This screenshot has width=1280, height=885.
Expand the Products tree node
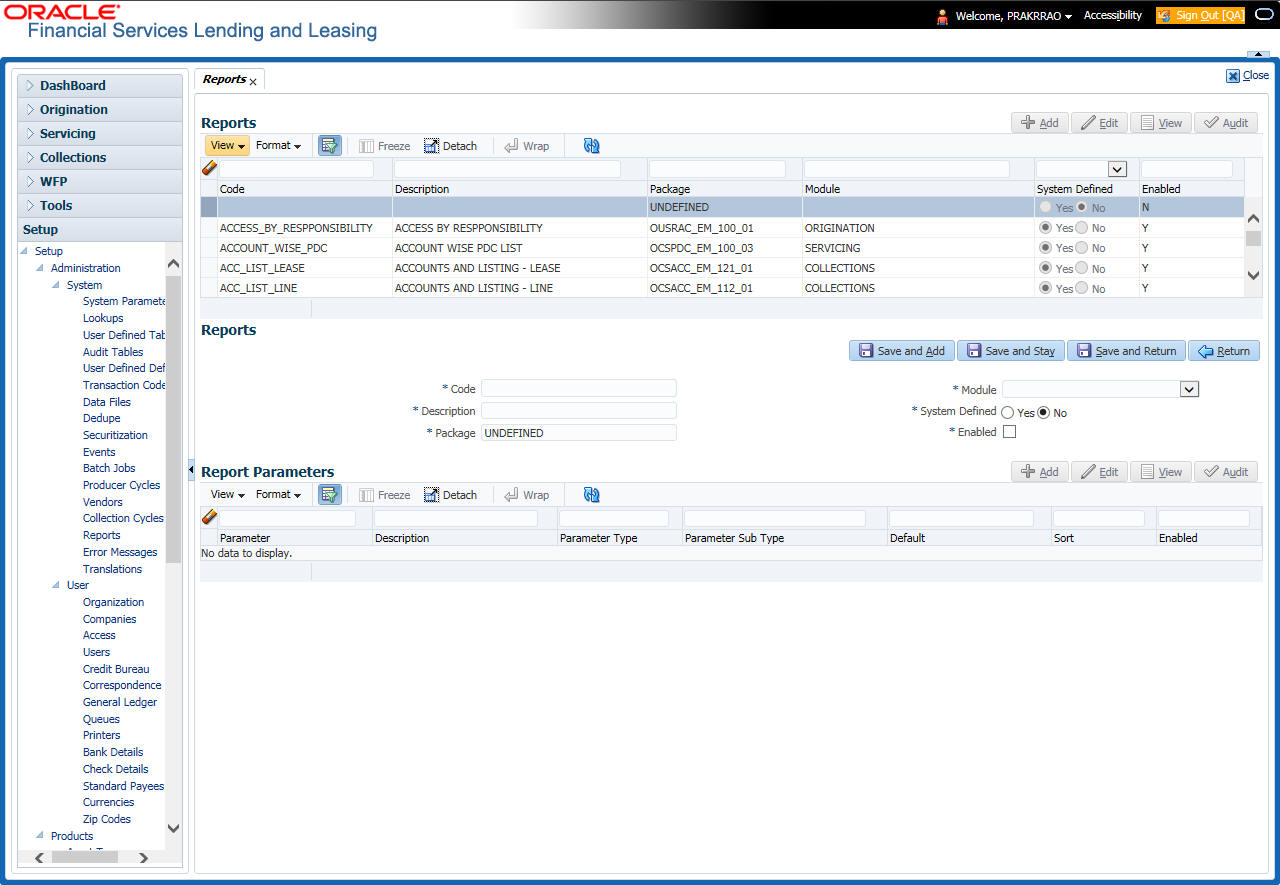pyautogui.click(x=41, y=836)
